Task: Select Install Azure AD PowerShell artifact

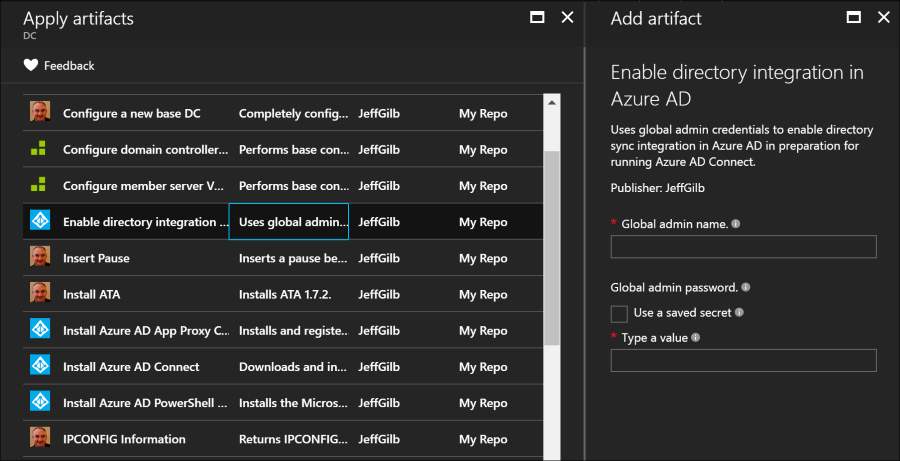Action: coord(146,403)
